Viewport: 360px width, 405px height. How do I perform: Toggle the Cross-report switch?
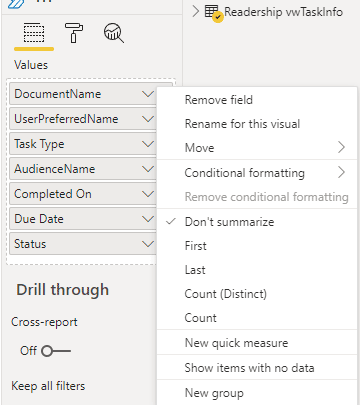click(x=56, y=351)
